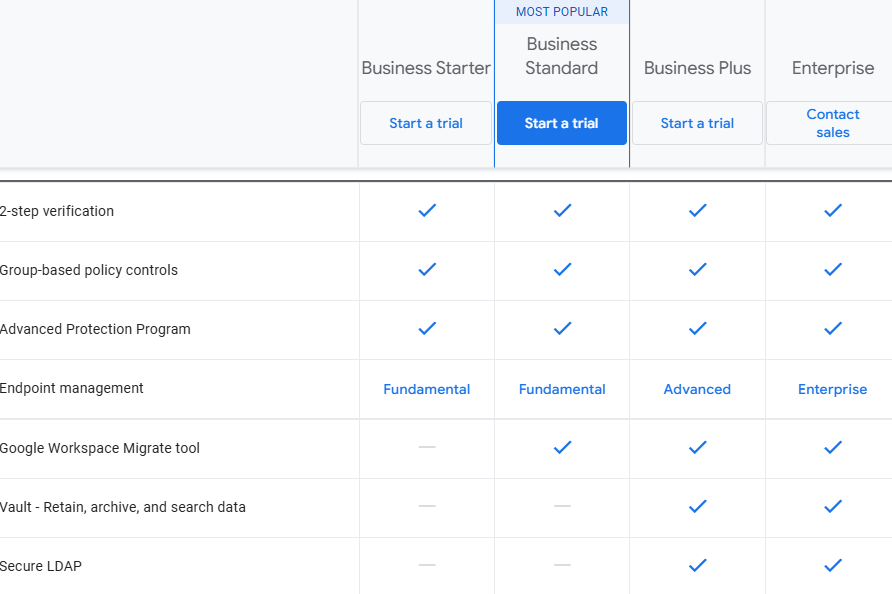This screenshot has height=594, width=892.
Task: Click Vault dash under Business Standard
Action: [x=562, y=506]
